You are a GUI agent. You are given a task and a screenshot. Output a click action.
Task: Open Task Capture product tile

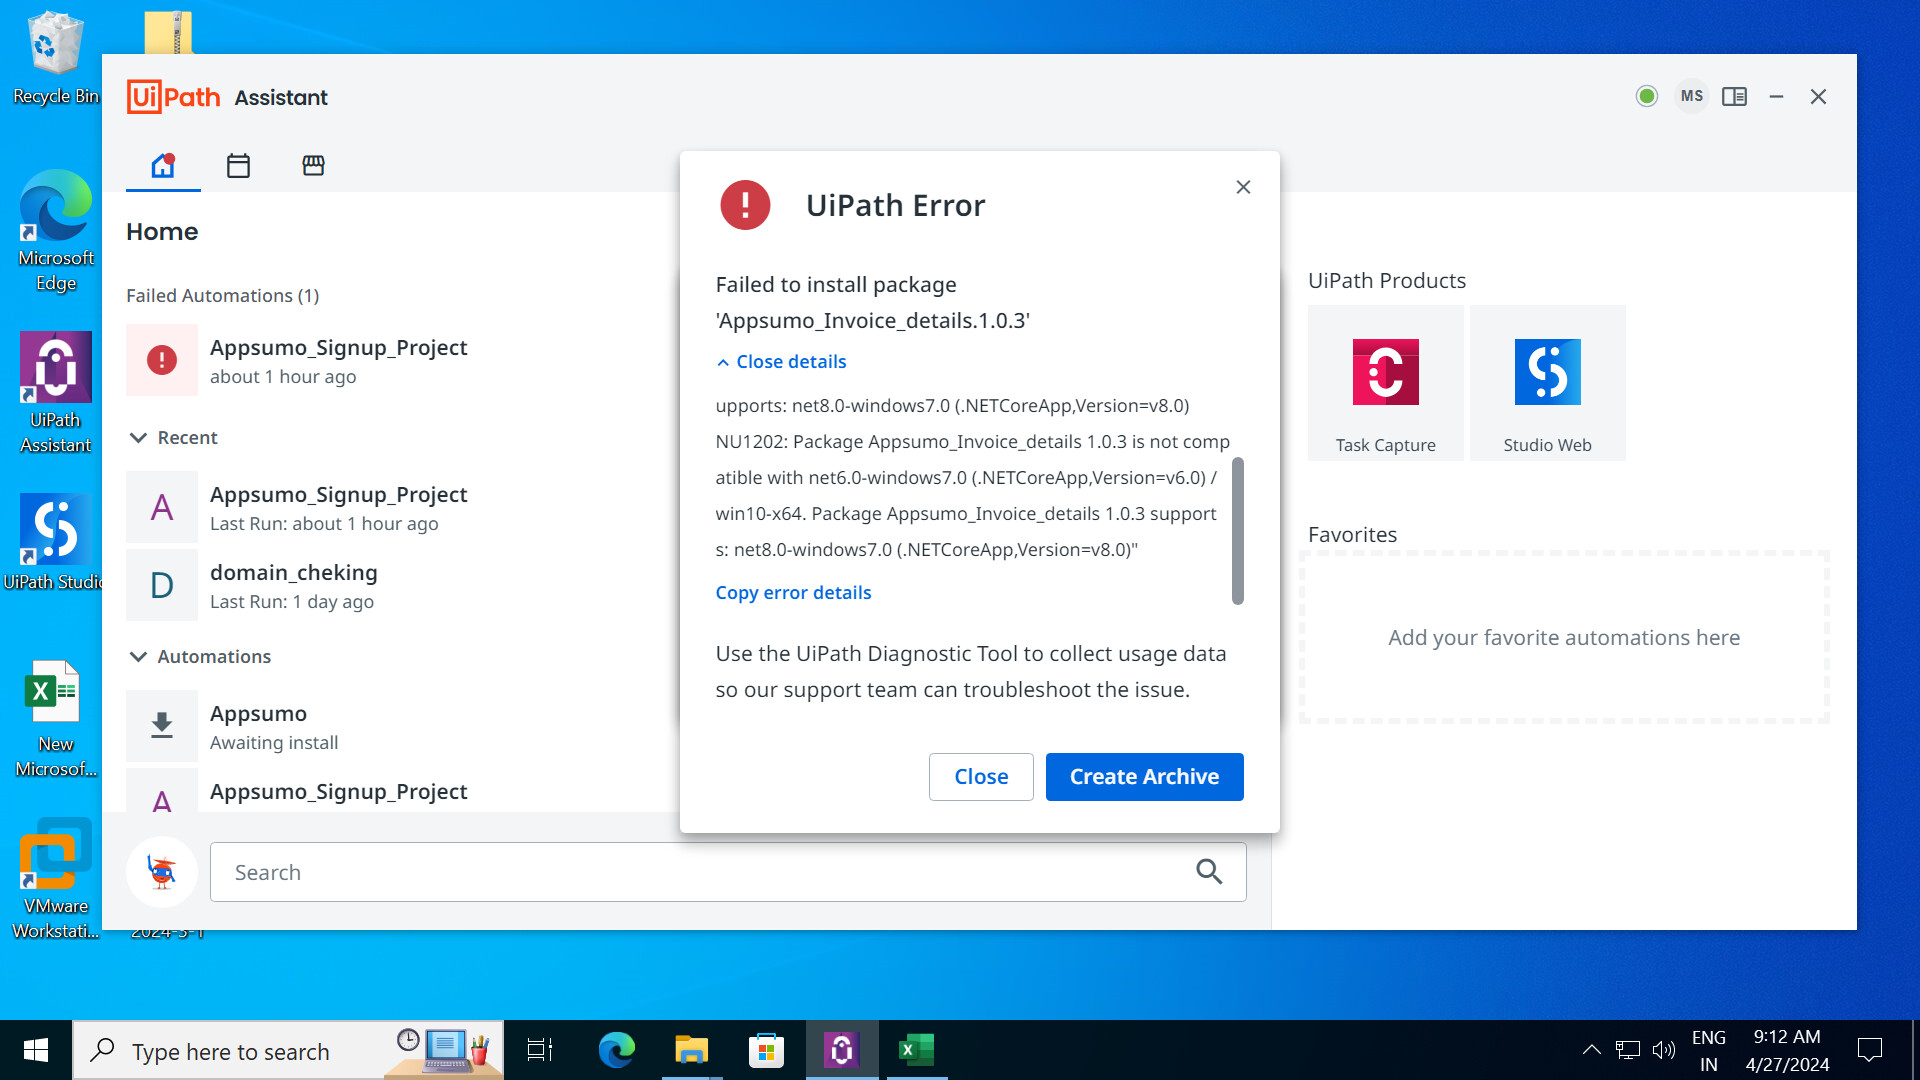(x=1385, y=383)
